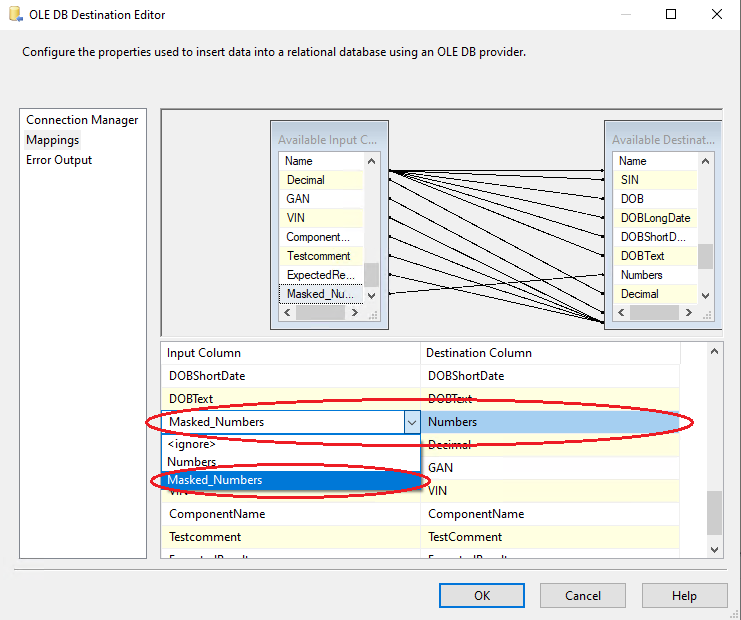Choose <ignore> from the dropdown list
Viewport: 741px width, 620px height.
190,443
